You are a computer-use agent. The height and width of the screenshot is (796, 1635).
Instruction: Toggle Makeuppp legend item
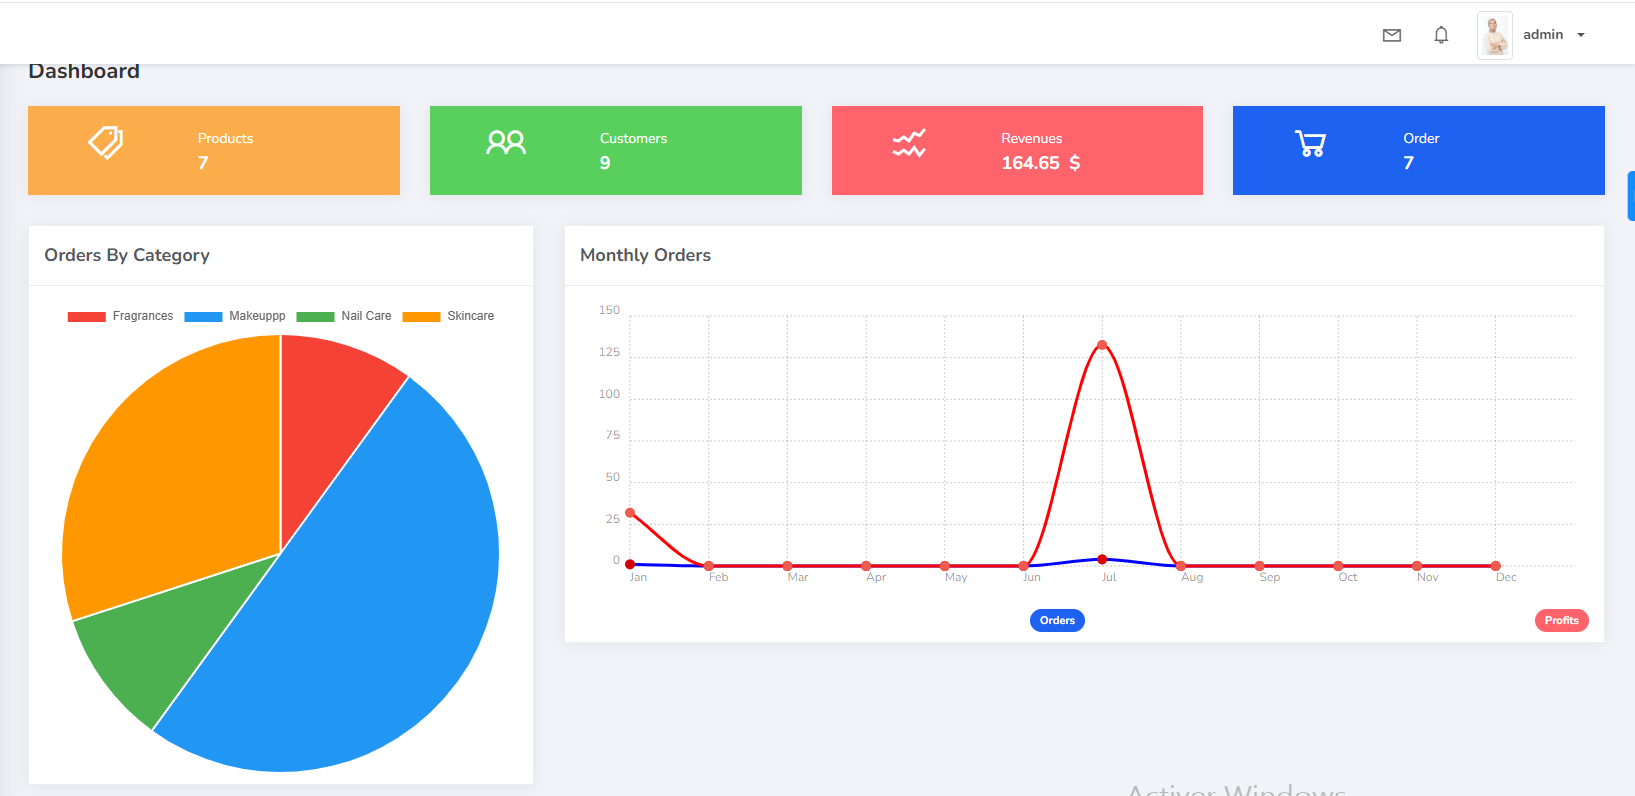tap(235, 316)
